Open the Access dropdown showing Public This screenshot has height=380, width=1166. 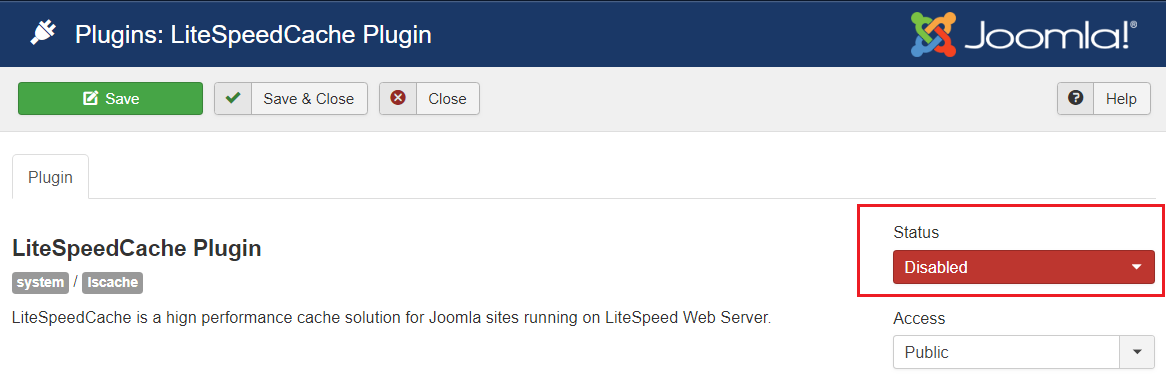click(1023, 352)
